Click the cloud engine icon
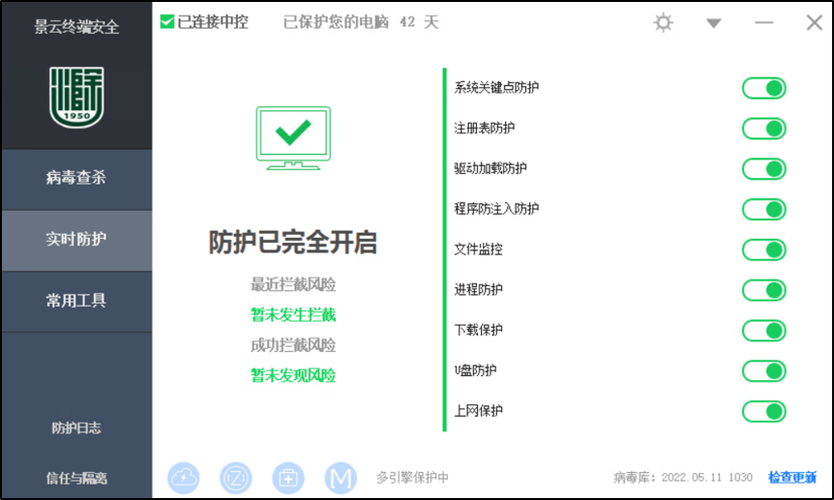The height and width of the screenshot is (500, 834). click(x=184, y=477)
